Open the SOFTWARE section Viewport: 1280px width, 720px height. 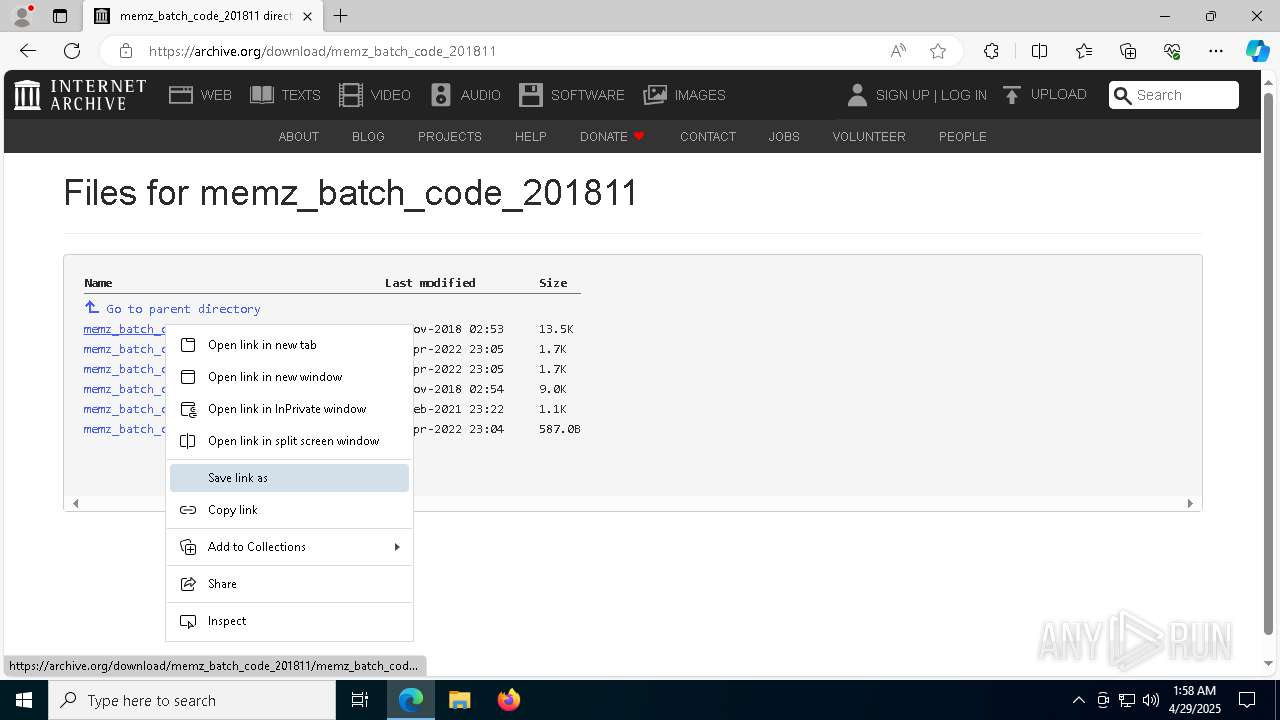click(x=572, y=95)
